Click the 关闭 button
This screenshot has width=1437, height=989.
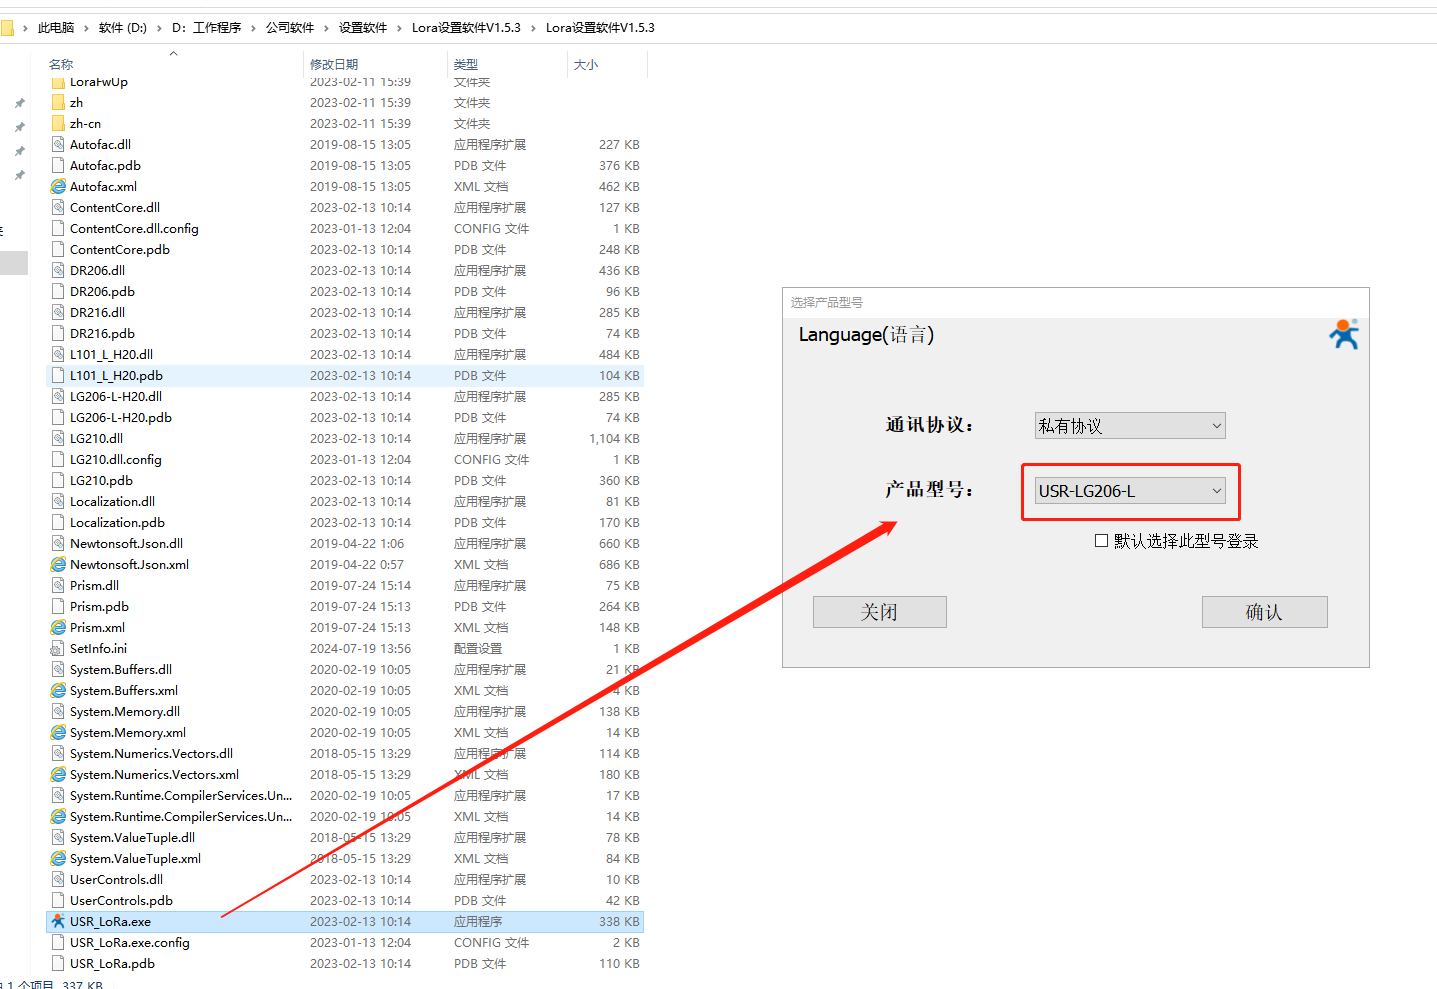click(879, 612)
